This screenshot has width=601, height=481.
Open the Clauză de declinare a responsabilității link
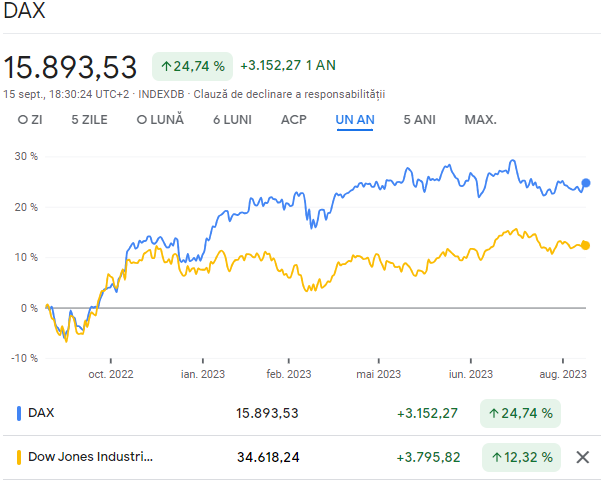pos(289,94)
